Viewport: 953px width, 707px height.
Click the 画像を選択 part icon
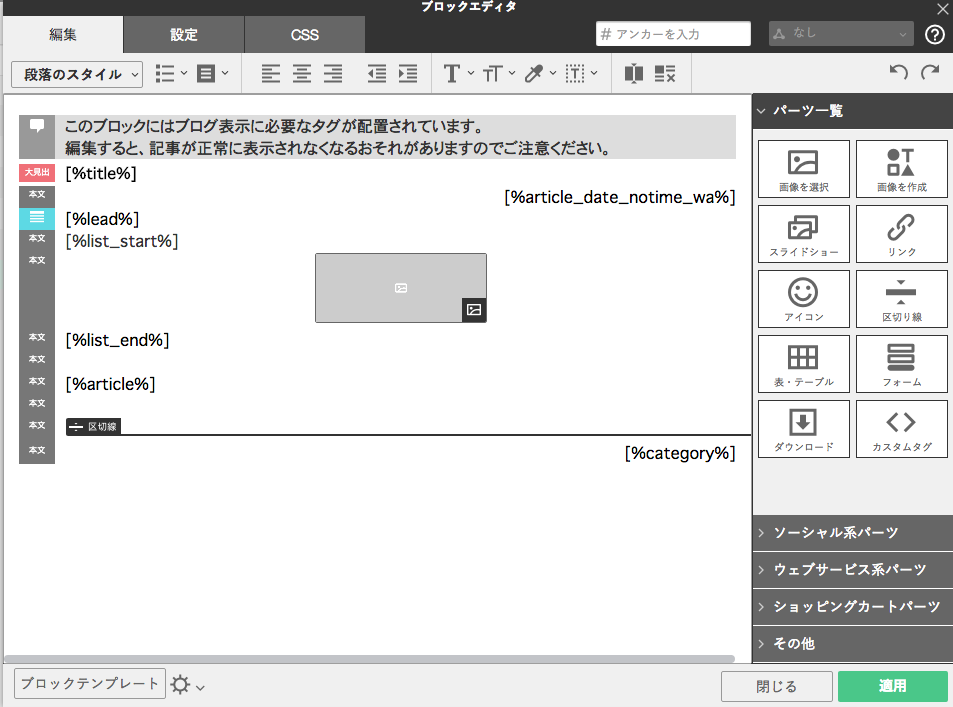803,169
